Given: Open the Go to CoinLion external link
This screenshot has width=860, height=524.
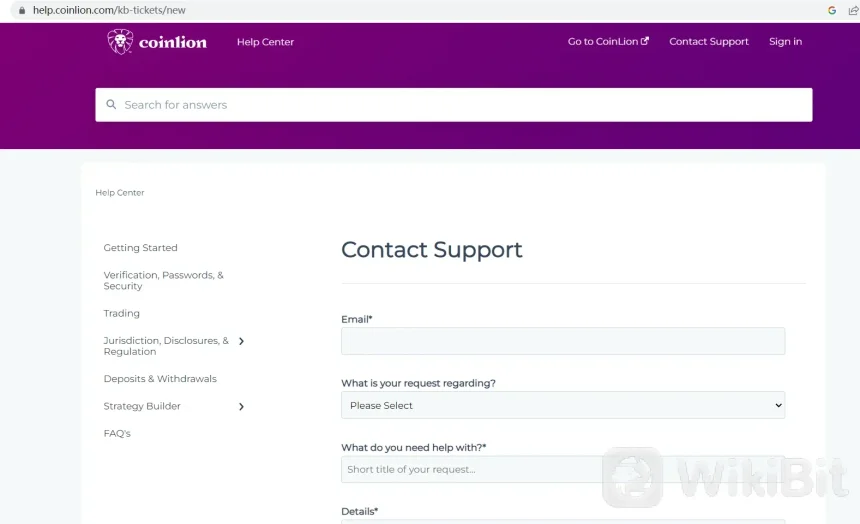Looking at the screenshot, I should [608, 42].
